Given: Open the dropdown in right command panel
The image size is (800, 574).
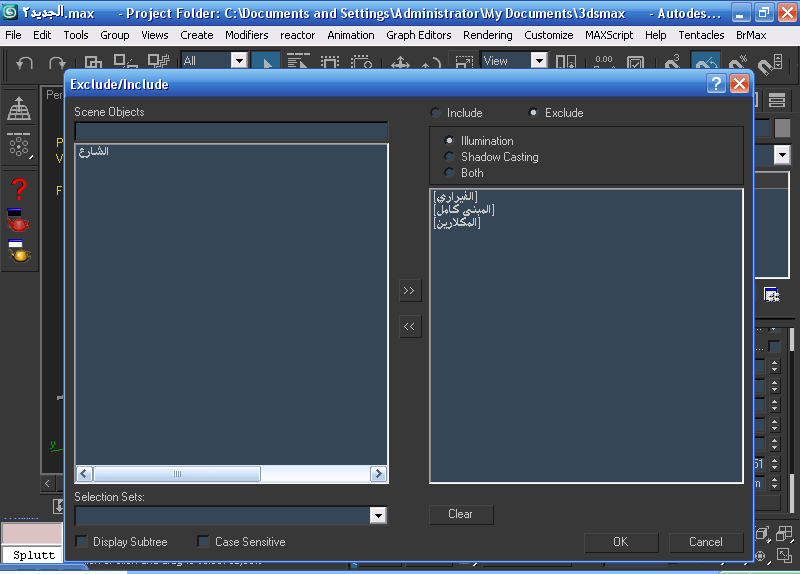Looking at the screenshot, I should click(x=782, y=154).
